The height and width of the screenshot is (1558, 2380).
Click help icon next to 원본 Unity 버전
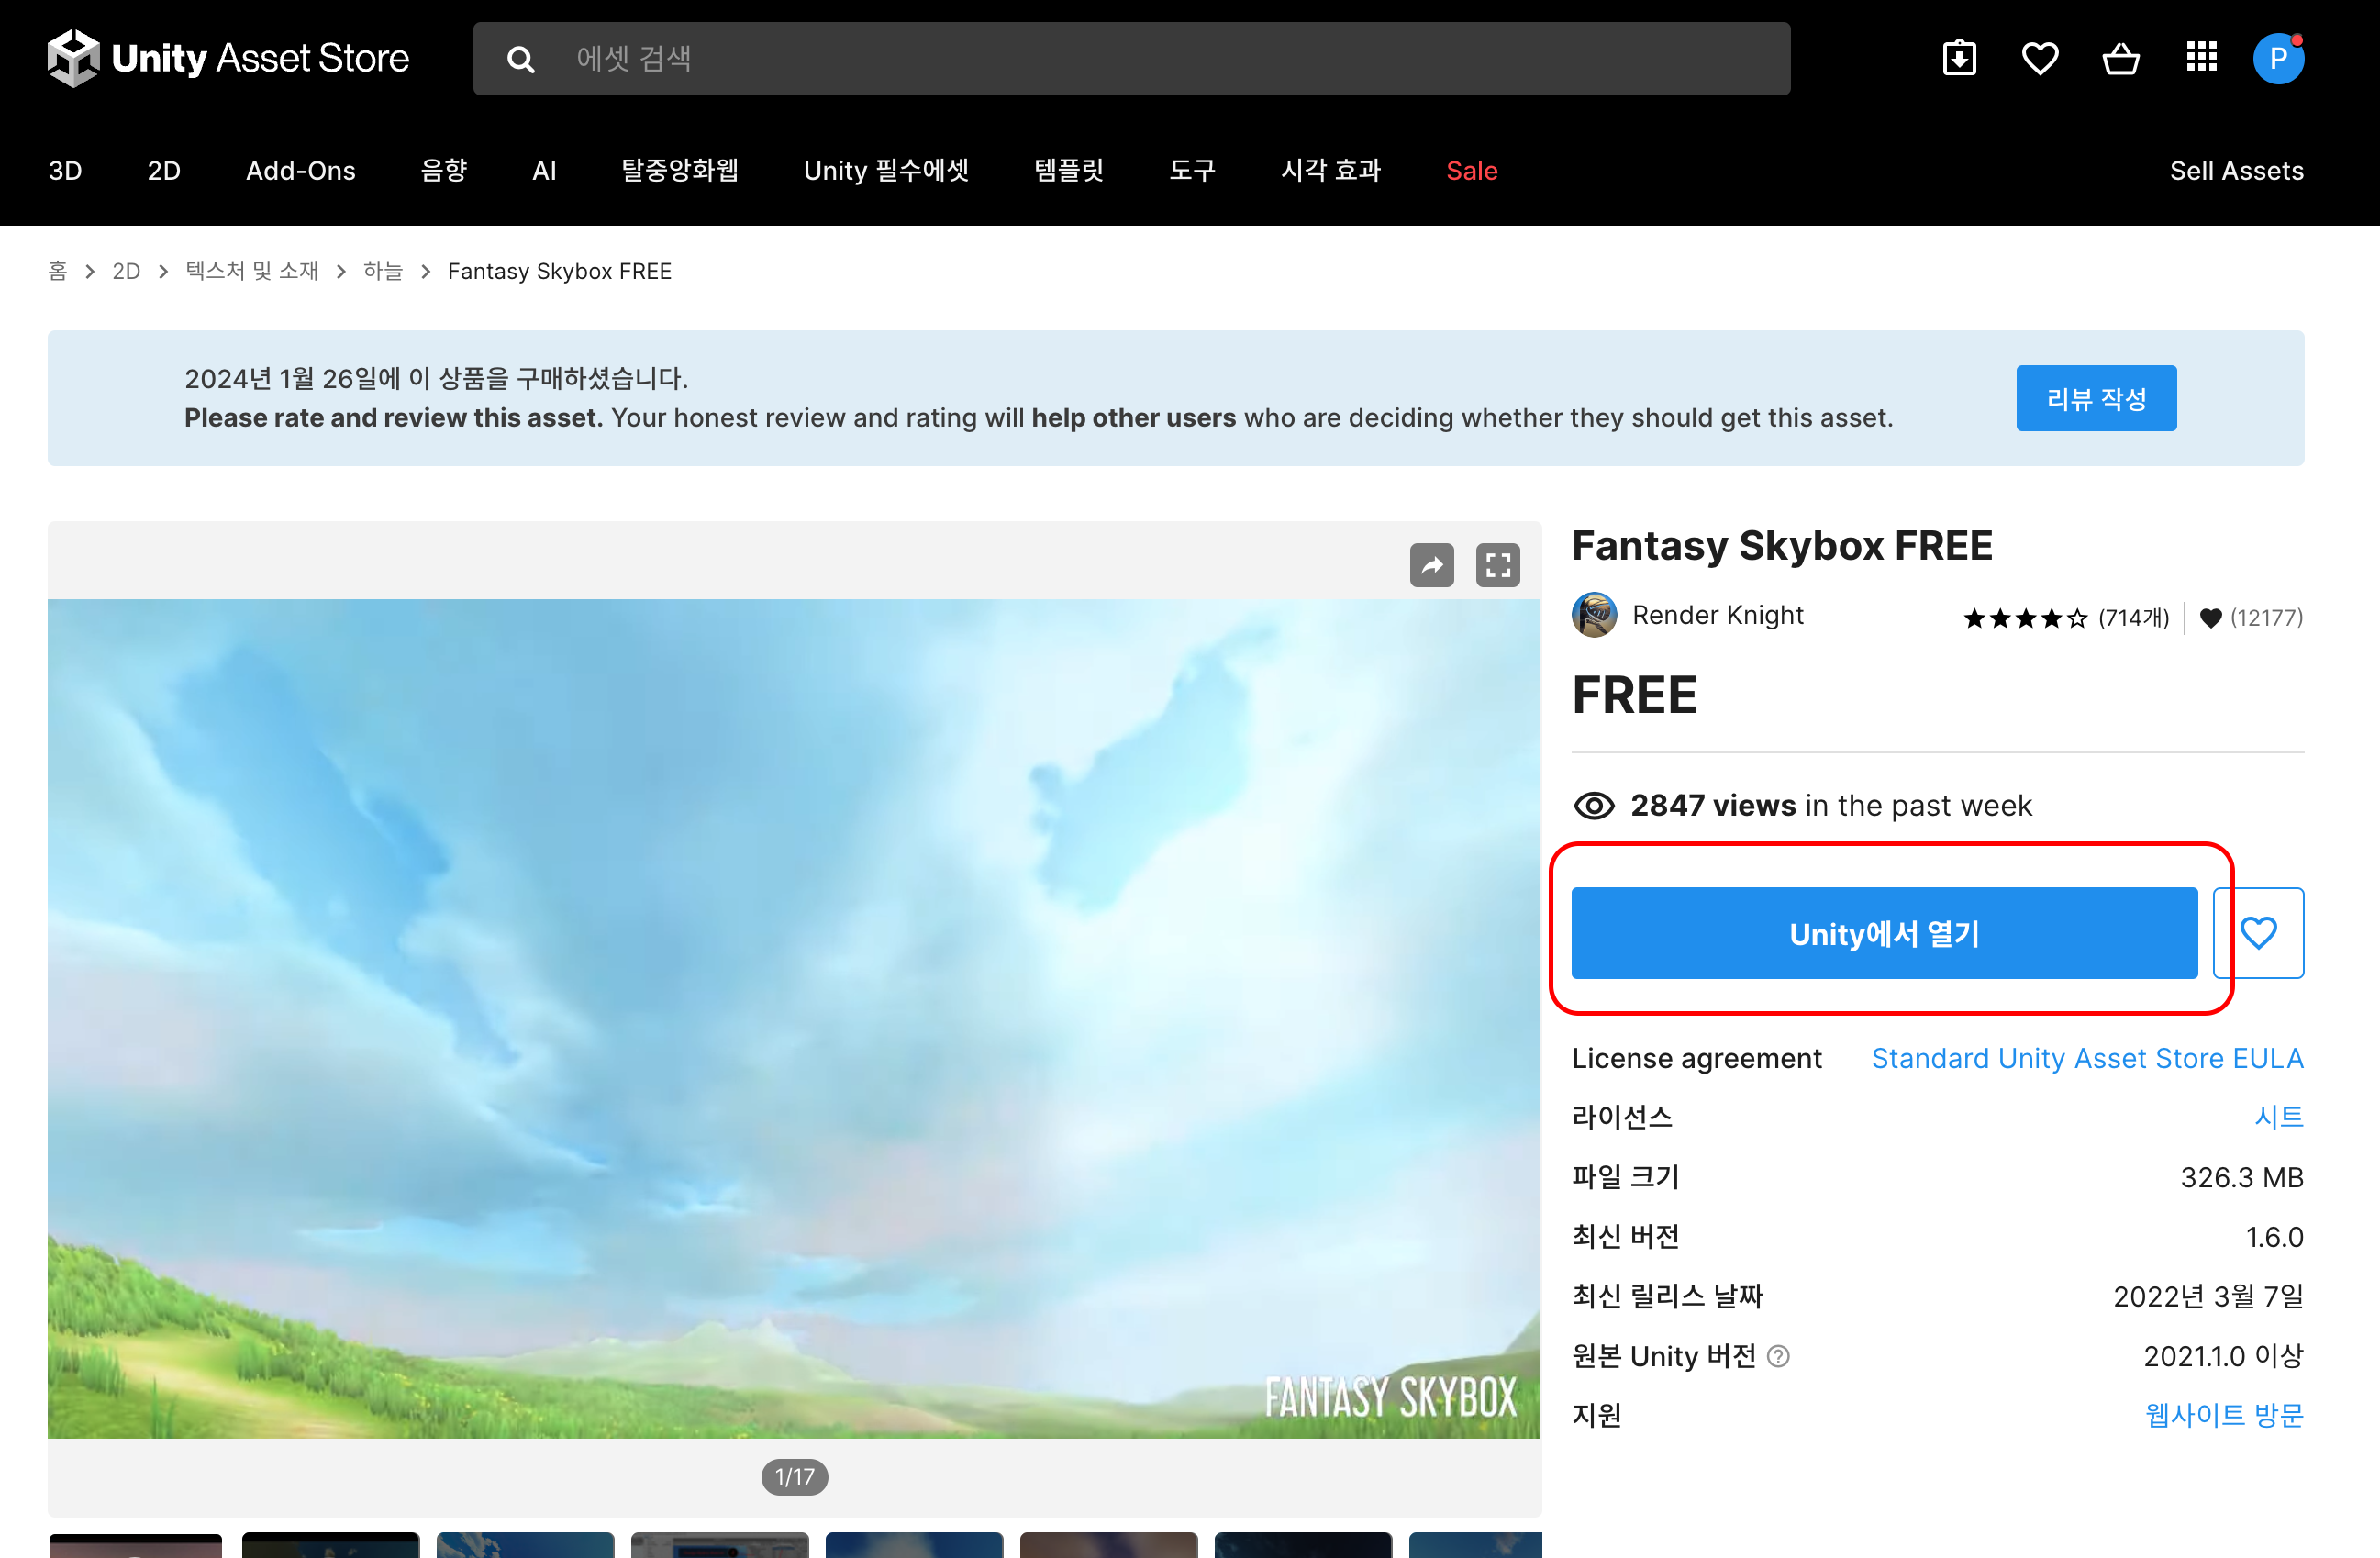(x=1778, y=1356)
